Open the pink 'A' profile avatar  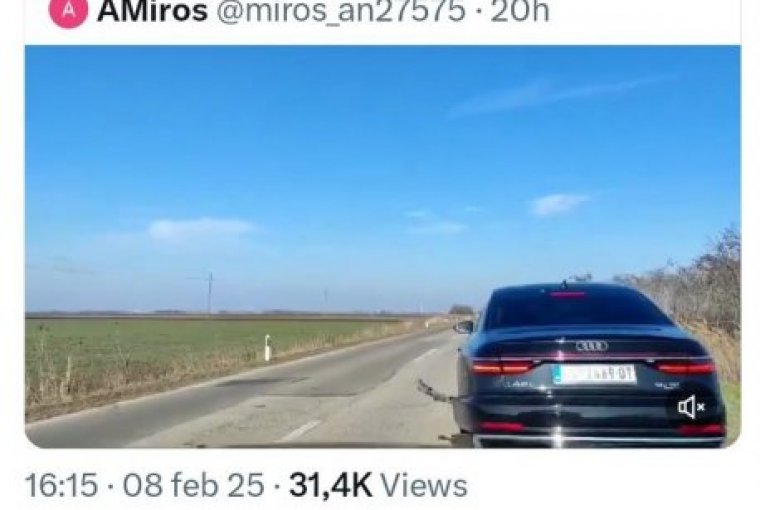pos(68,12)
